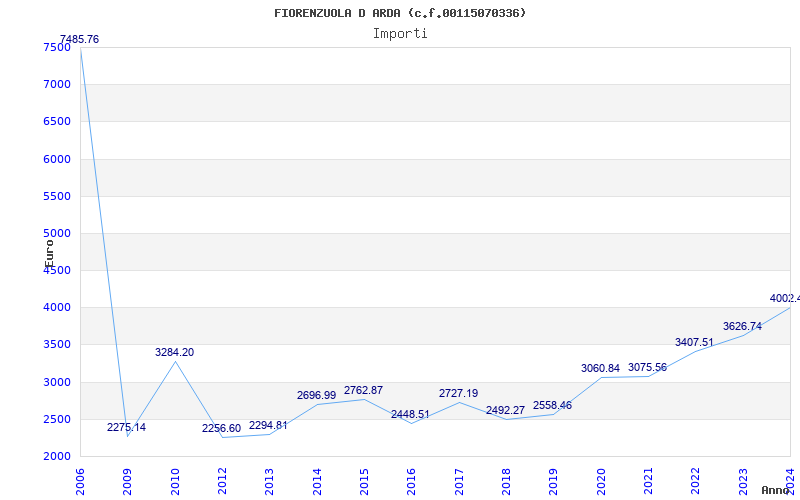This screenshot has height=500, width=800.
Task: Click x-axis year 2010
Action: pos(175,482)
